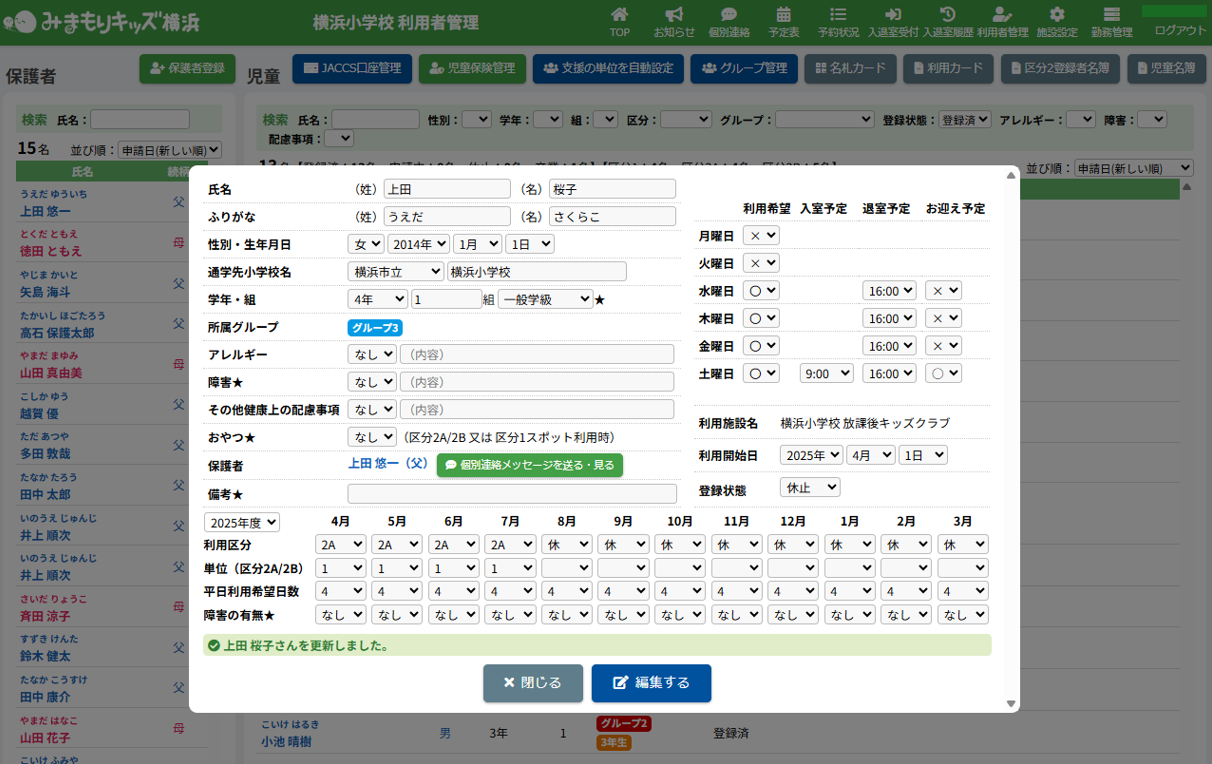This screenshot has width=1212, height=764.
Task: Click the ログアウト menu item
Action: tap(1180, 30)
